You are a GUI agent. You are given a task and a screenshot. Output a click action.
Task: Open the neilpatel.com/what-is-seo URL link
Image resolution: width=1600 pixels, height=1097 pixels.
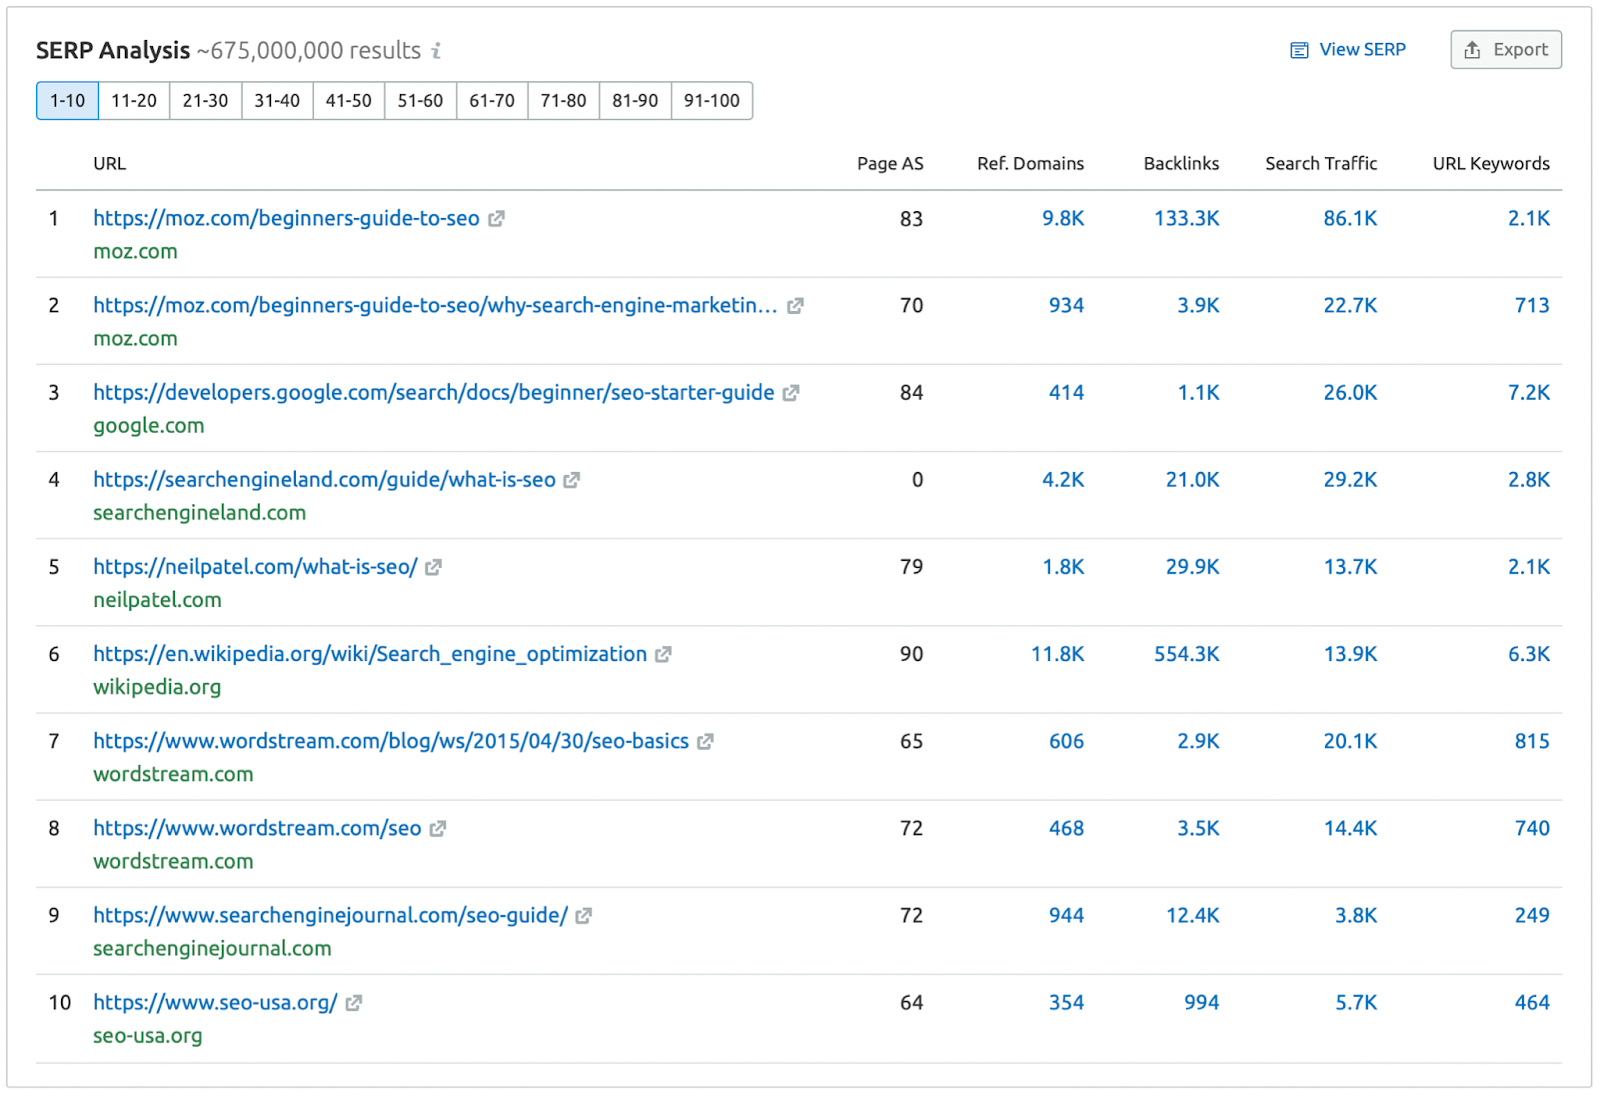[x=255, y=566]
